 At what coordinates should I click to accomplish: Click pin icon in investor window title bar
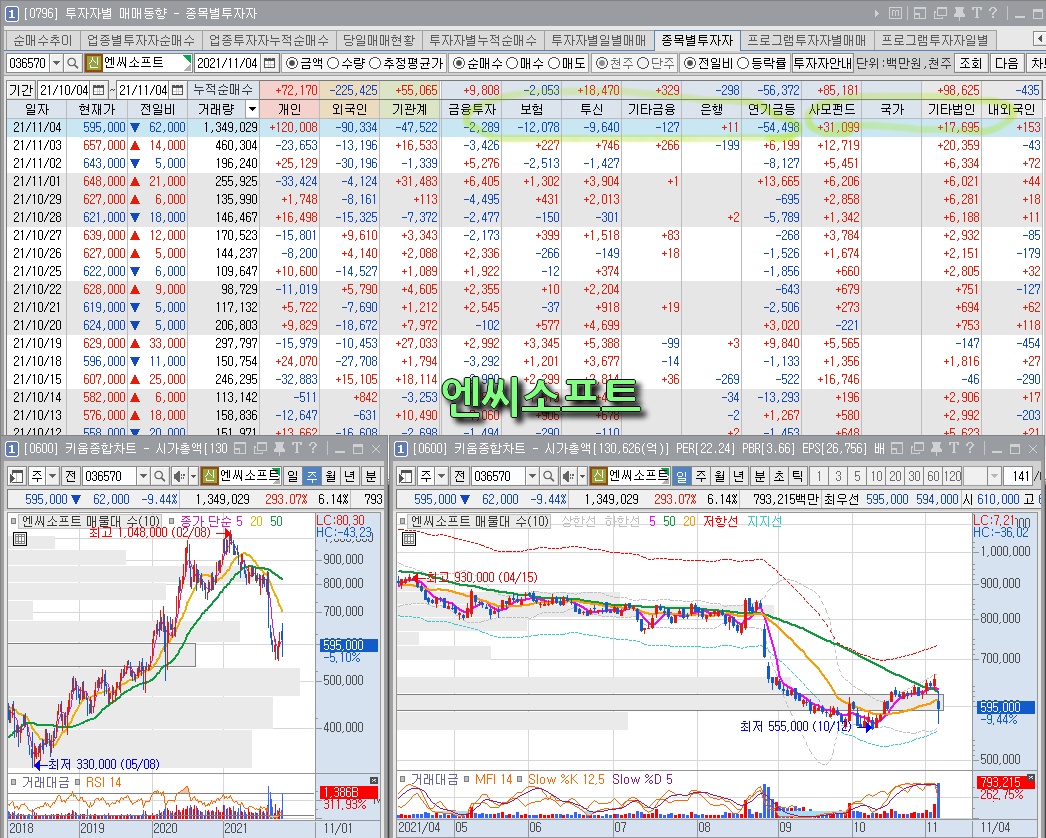pyautogui.click(x=959, y=13)
